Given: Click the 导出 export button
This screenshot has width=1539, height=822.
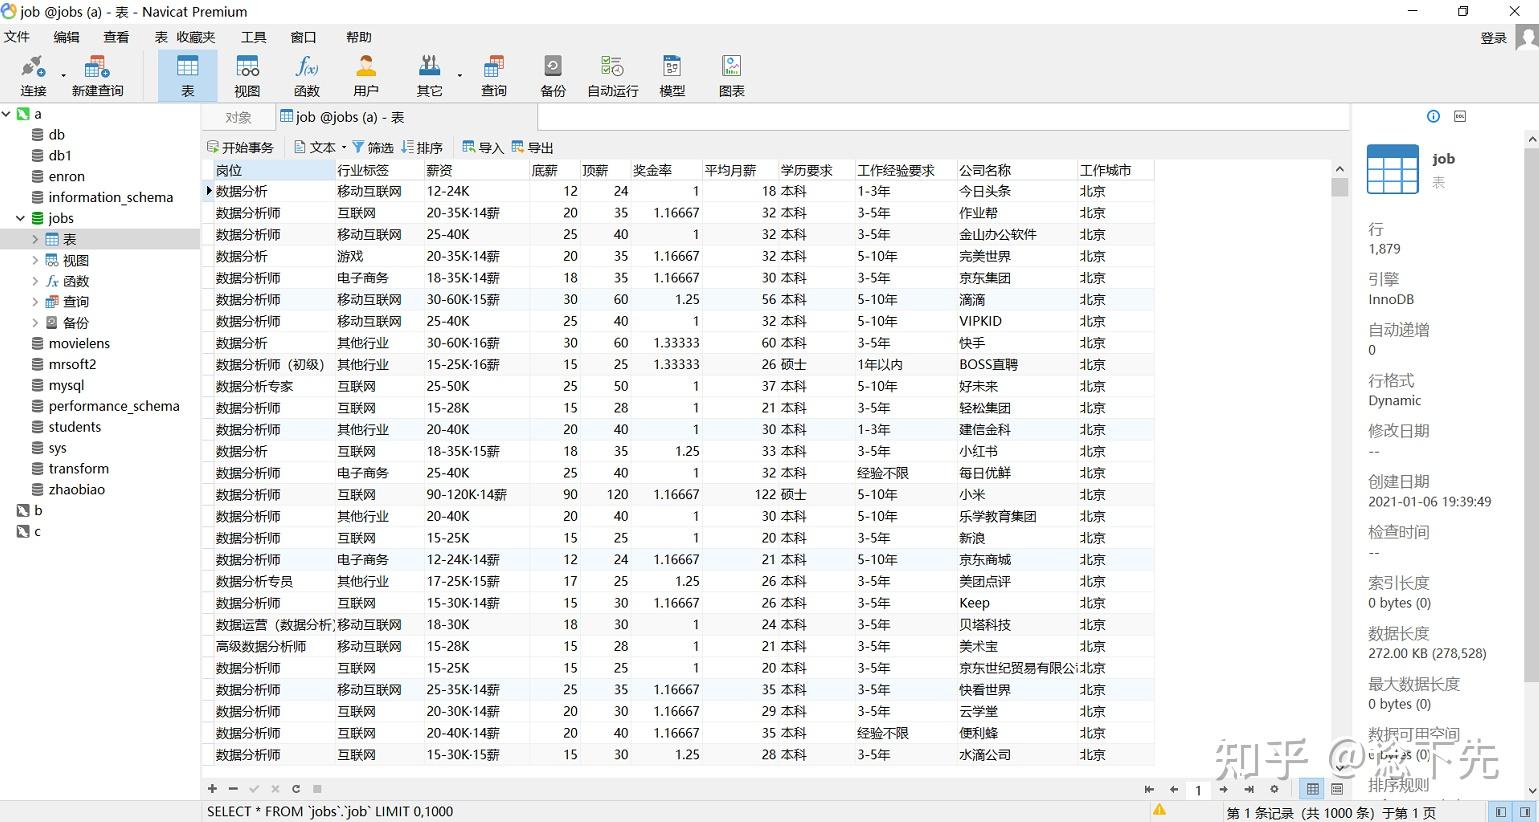Looking at the screenshot, I should [x=532, y=147].
